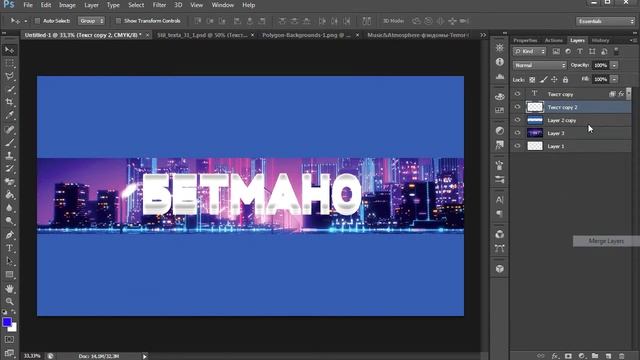Select the Pen tool
Viewport: 640px width, 360px height.
[x=10, y=235]
